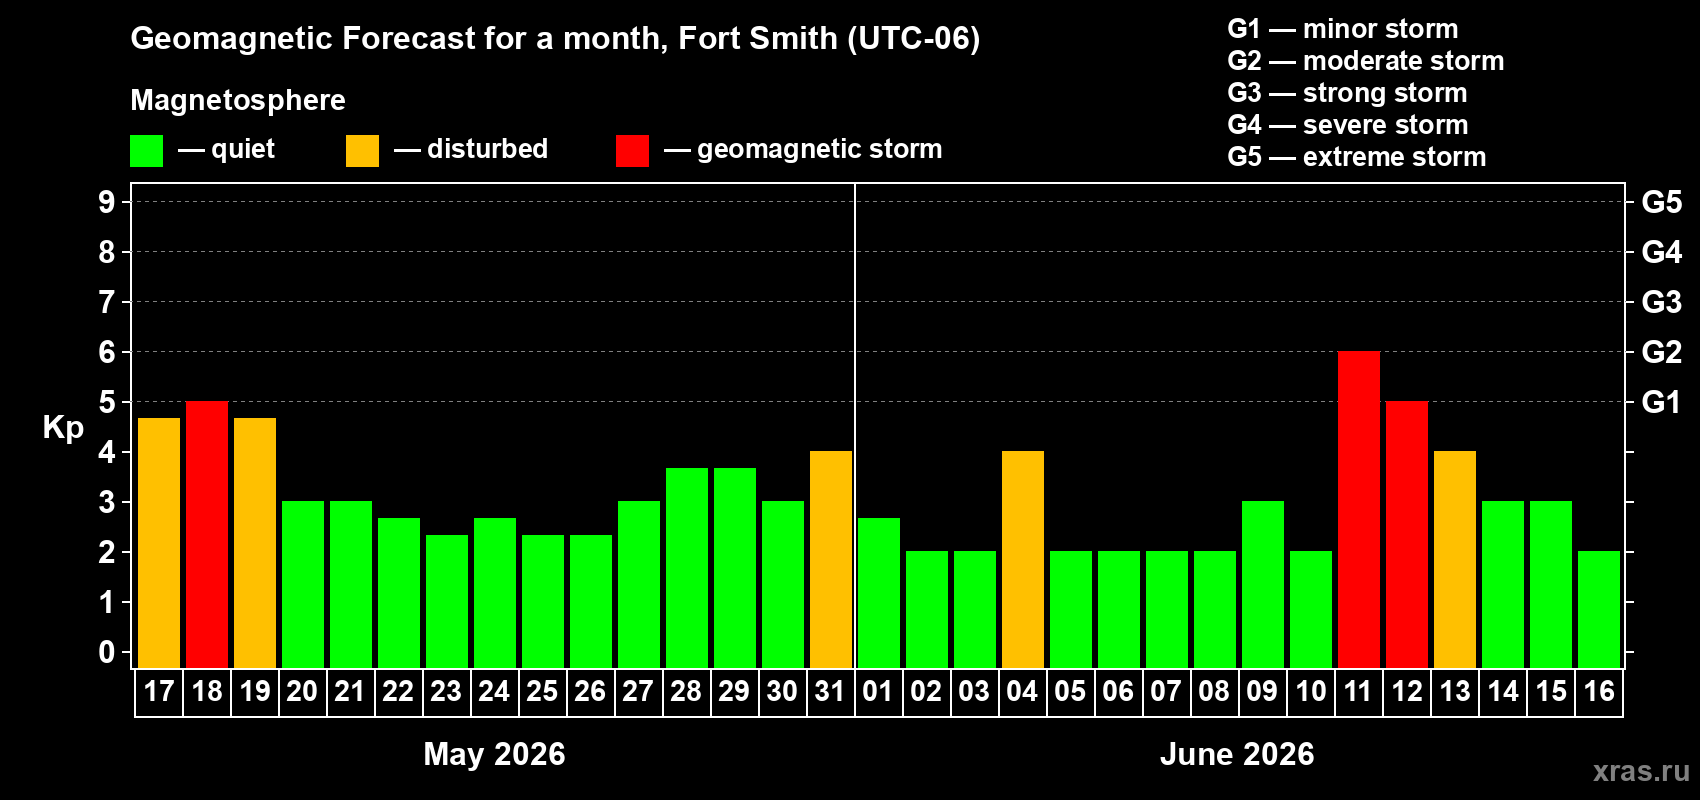
Task: Click the G1 scale label
Action: pos(1662,402)
